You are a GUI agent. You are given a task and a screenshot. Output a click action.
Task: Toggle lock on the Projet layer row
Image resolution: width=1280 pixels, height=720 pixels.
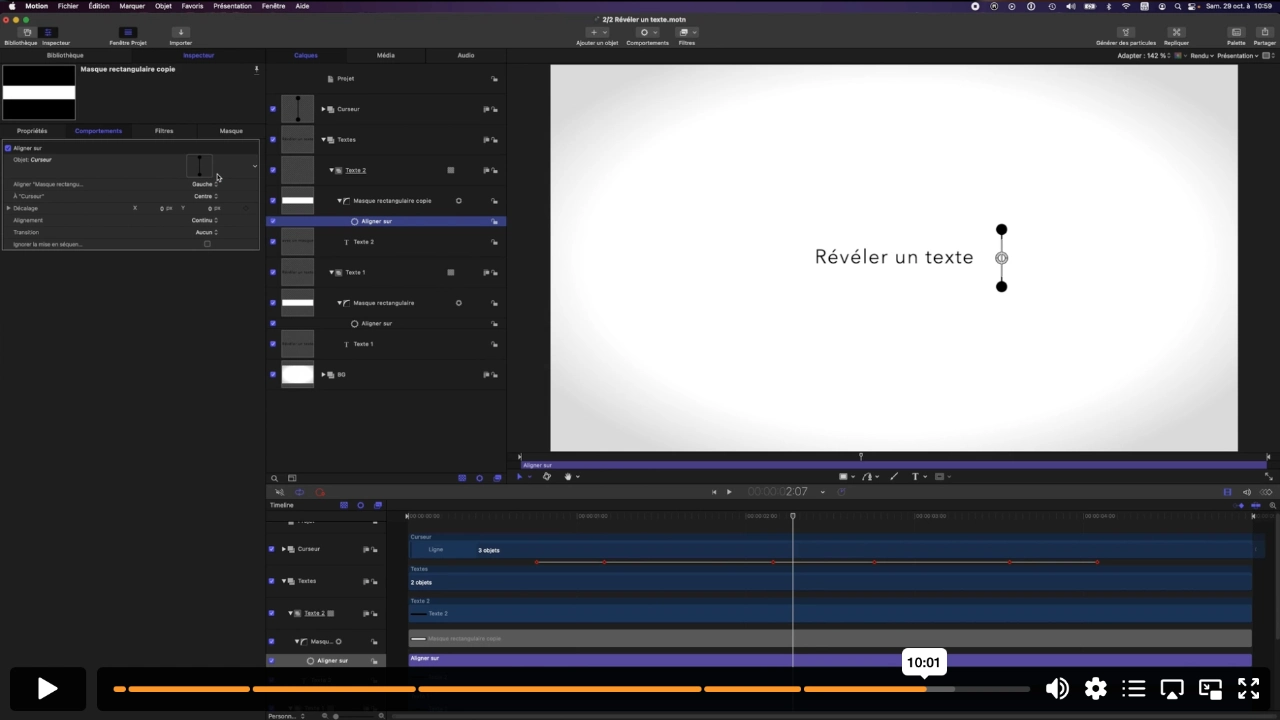(x=494, y=78)
